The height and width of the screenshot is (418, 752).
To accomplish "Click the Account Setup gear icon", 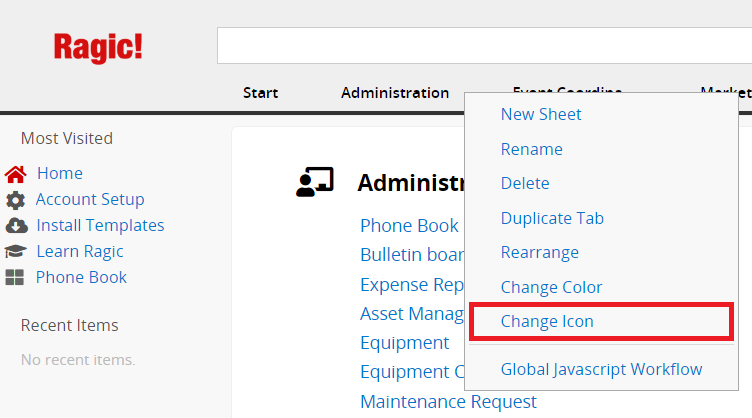I will (15, 200).
